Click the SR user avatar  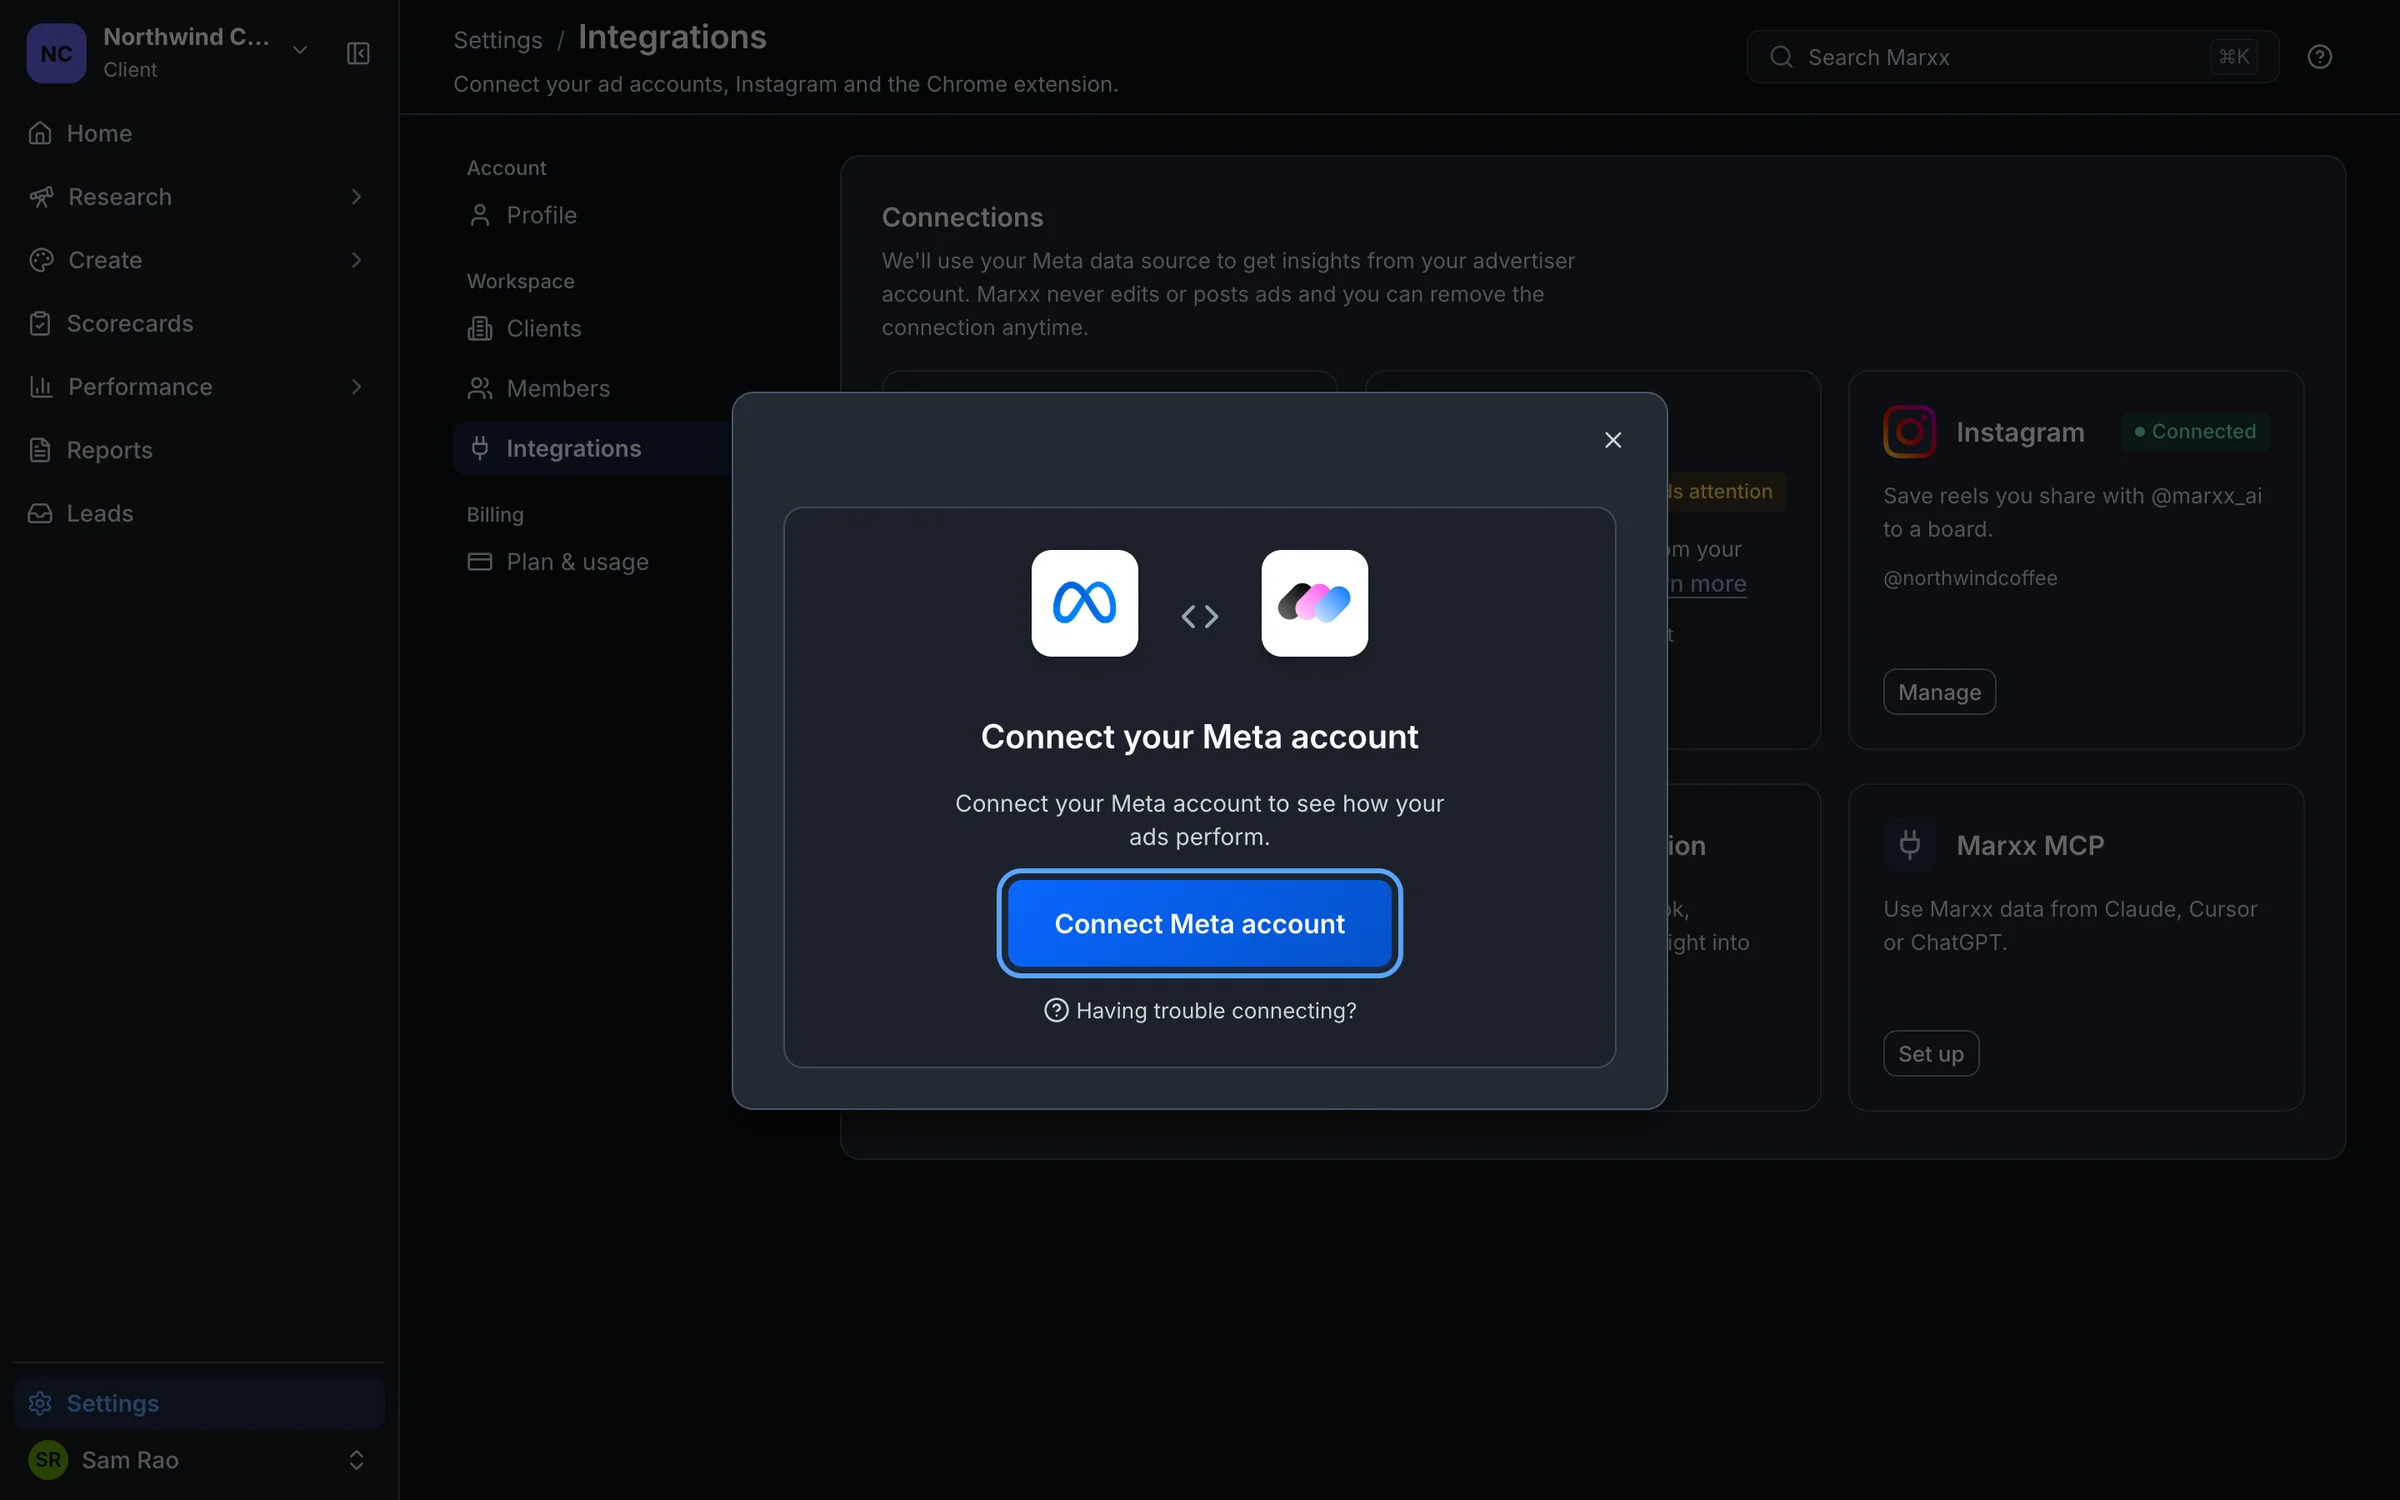click(x=48, y=1460)
